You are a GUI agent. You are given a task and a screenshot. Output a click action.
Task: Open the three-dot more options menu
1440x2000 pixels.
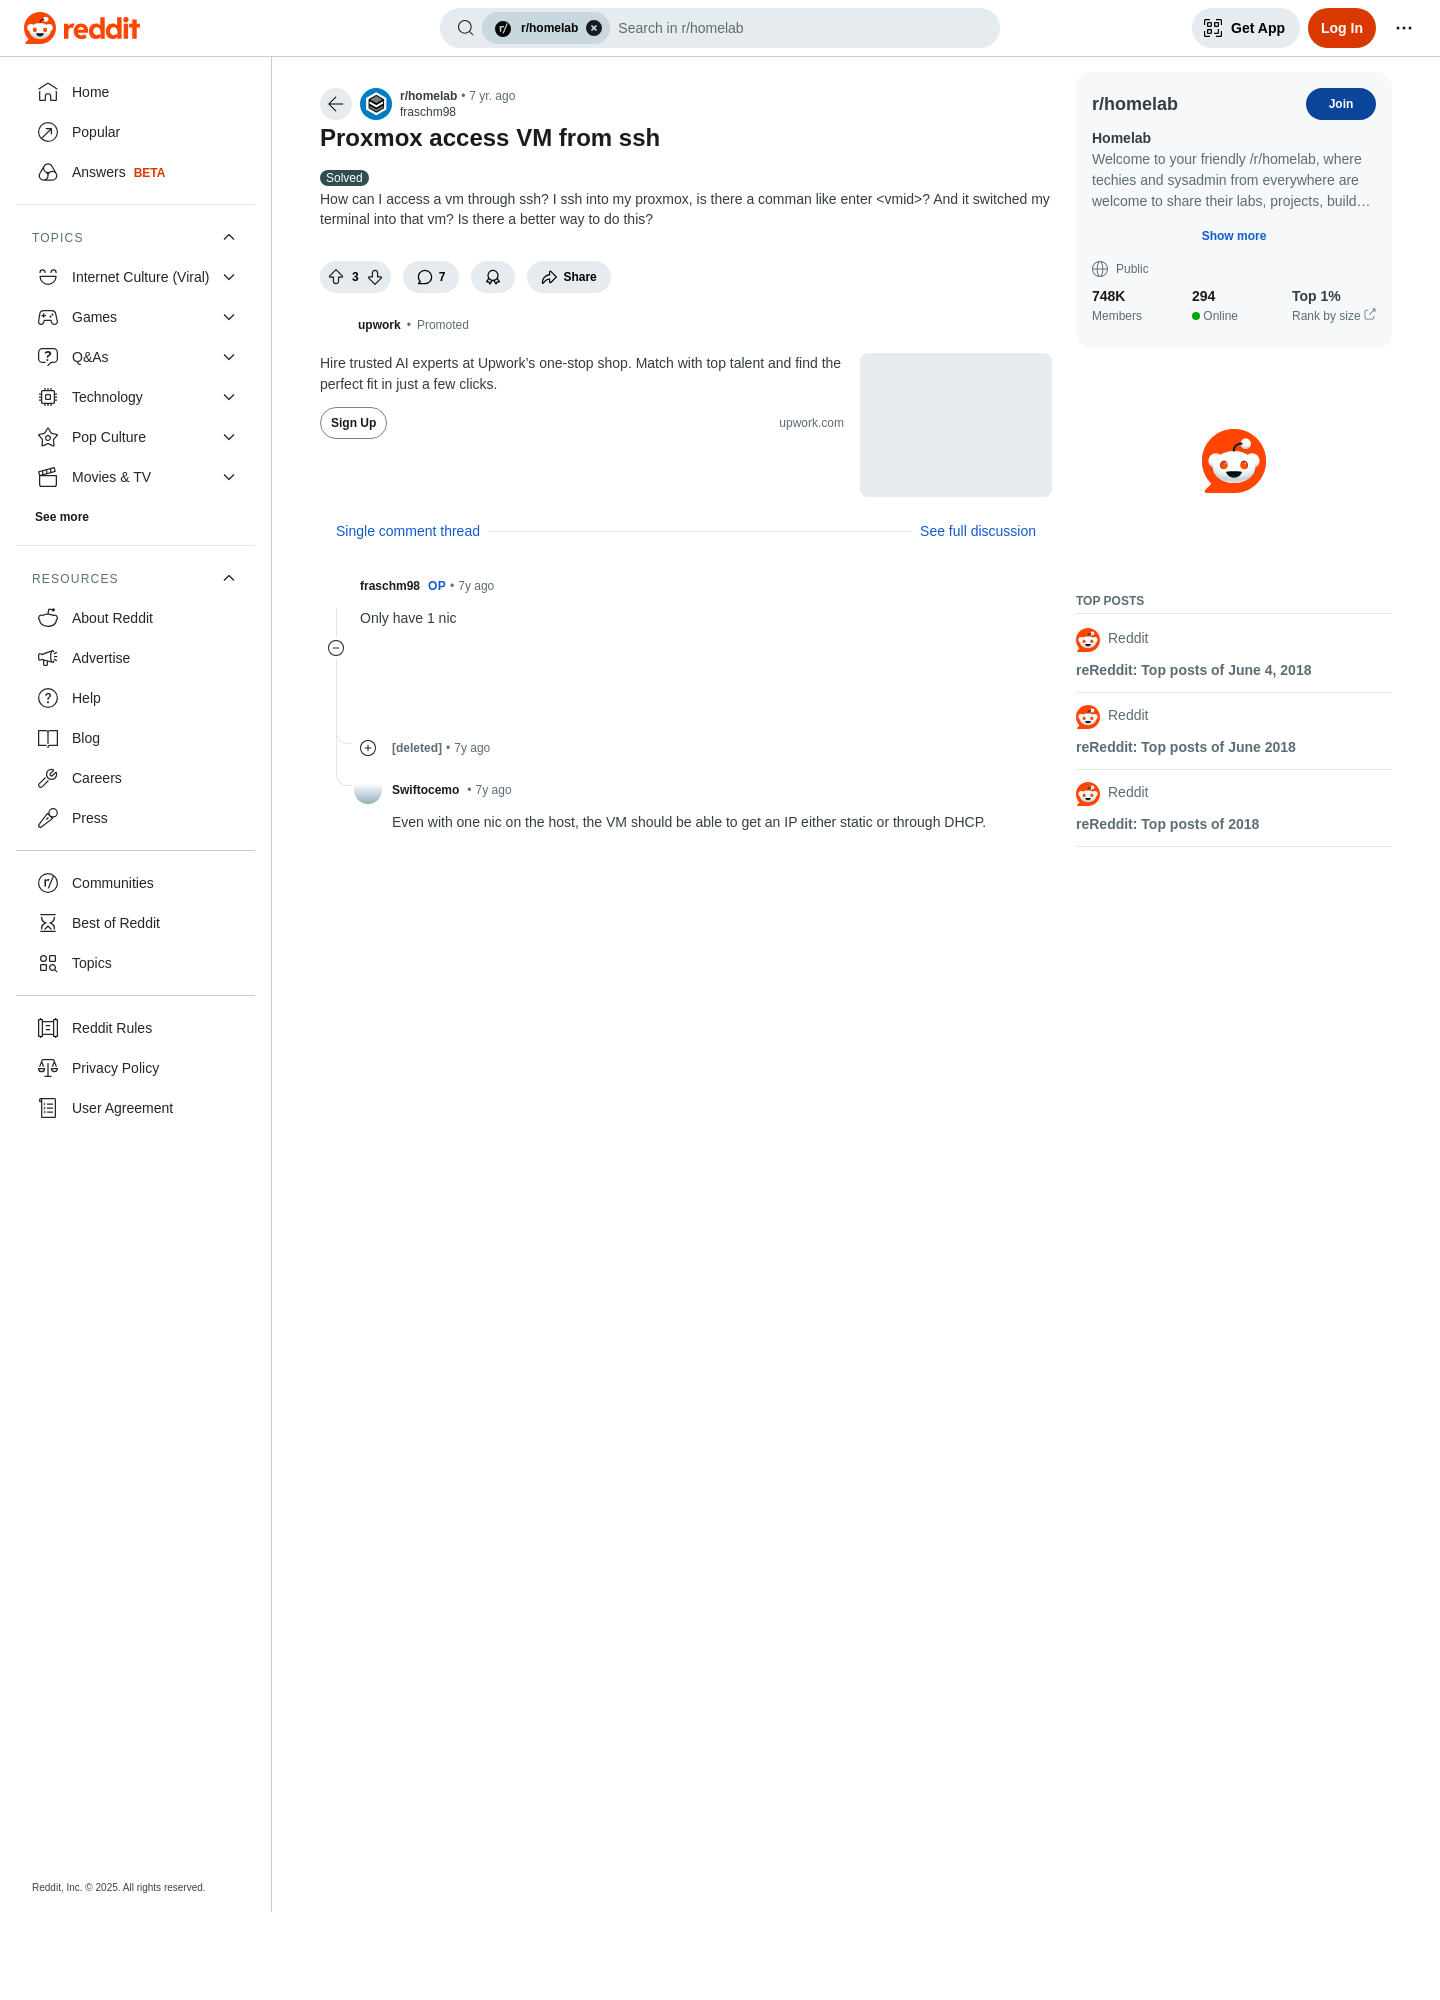[x=1404, y=28]
